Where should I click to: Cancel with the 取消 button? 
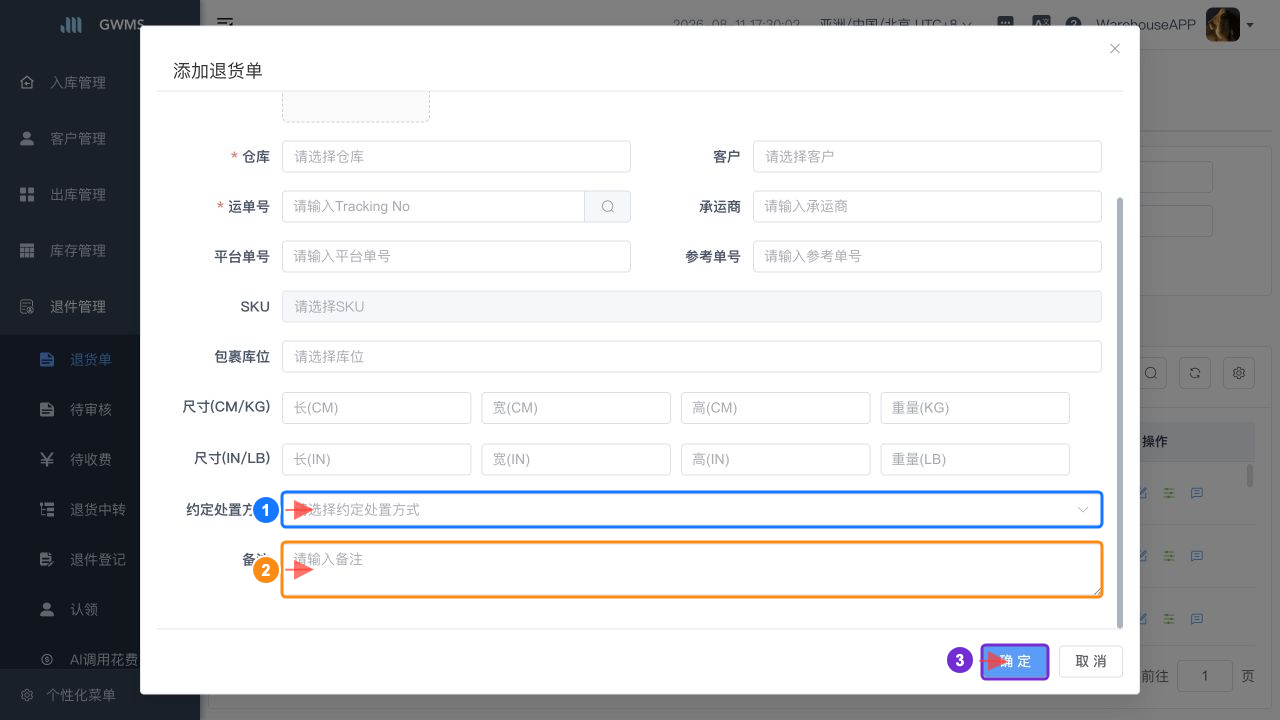pyautogui.click(x=1091, y=661)
